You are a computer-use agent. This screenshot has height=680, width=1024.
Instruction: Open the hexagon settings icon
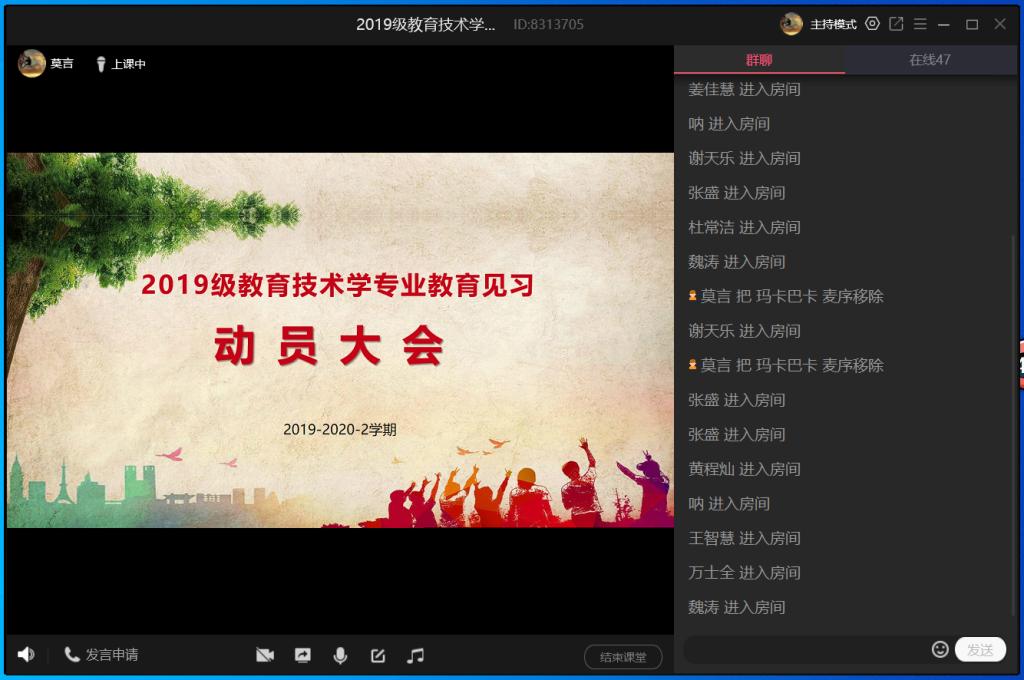tap(872, 24)
